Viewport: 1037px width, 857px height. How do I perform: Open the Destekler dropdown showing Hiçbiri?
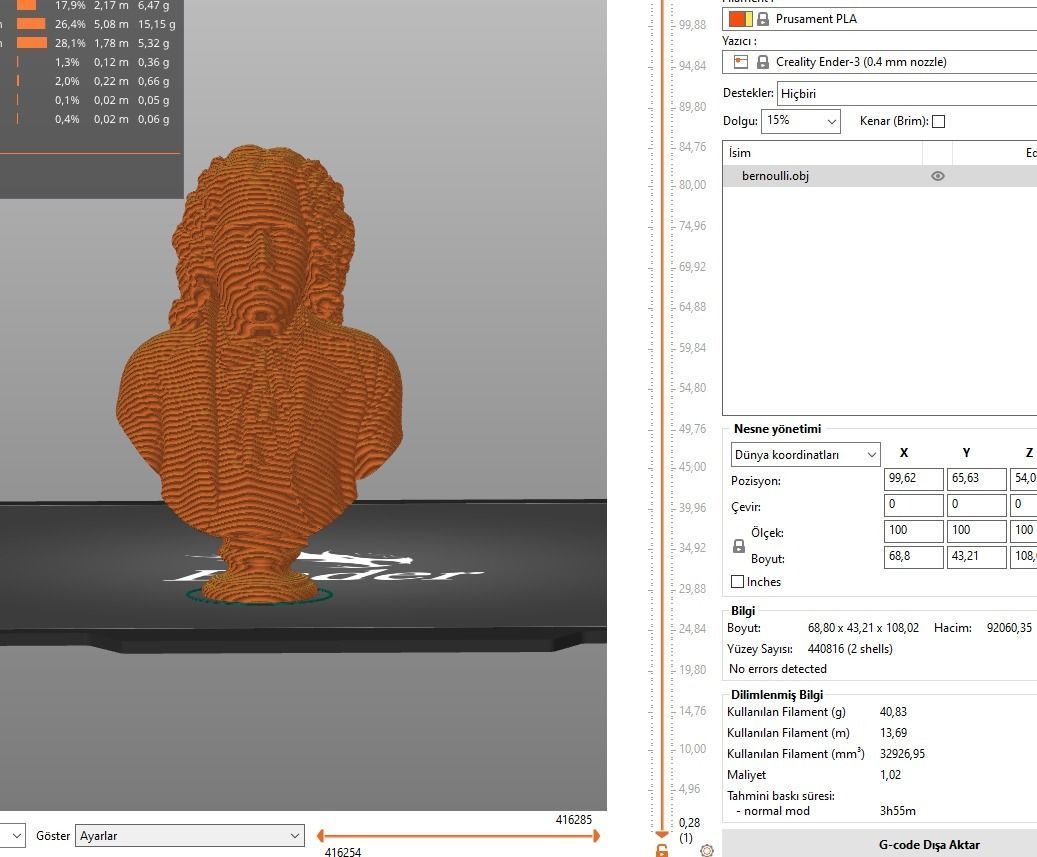pos(907,93)
